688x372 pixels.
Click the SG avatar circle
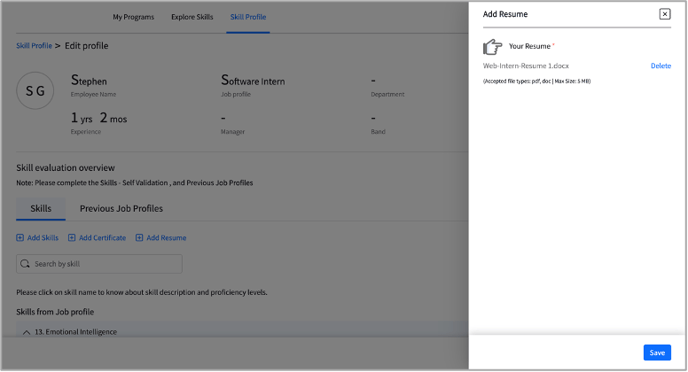click(x=35, y=91)
